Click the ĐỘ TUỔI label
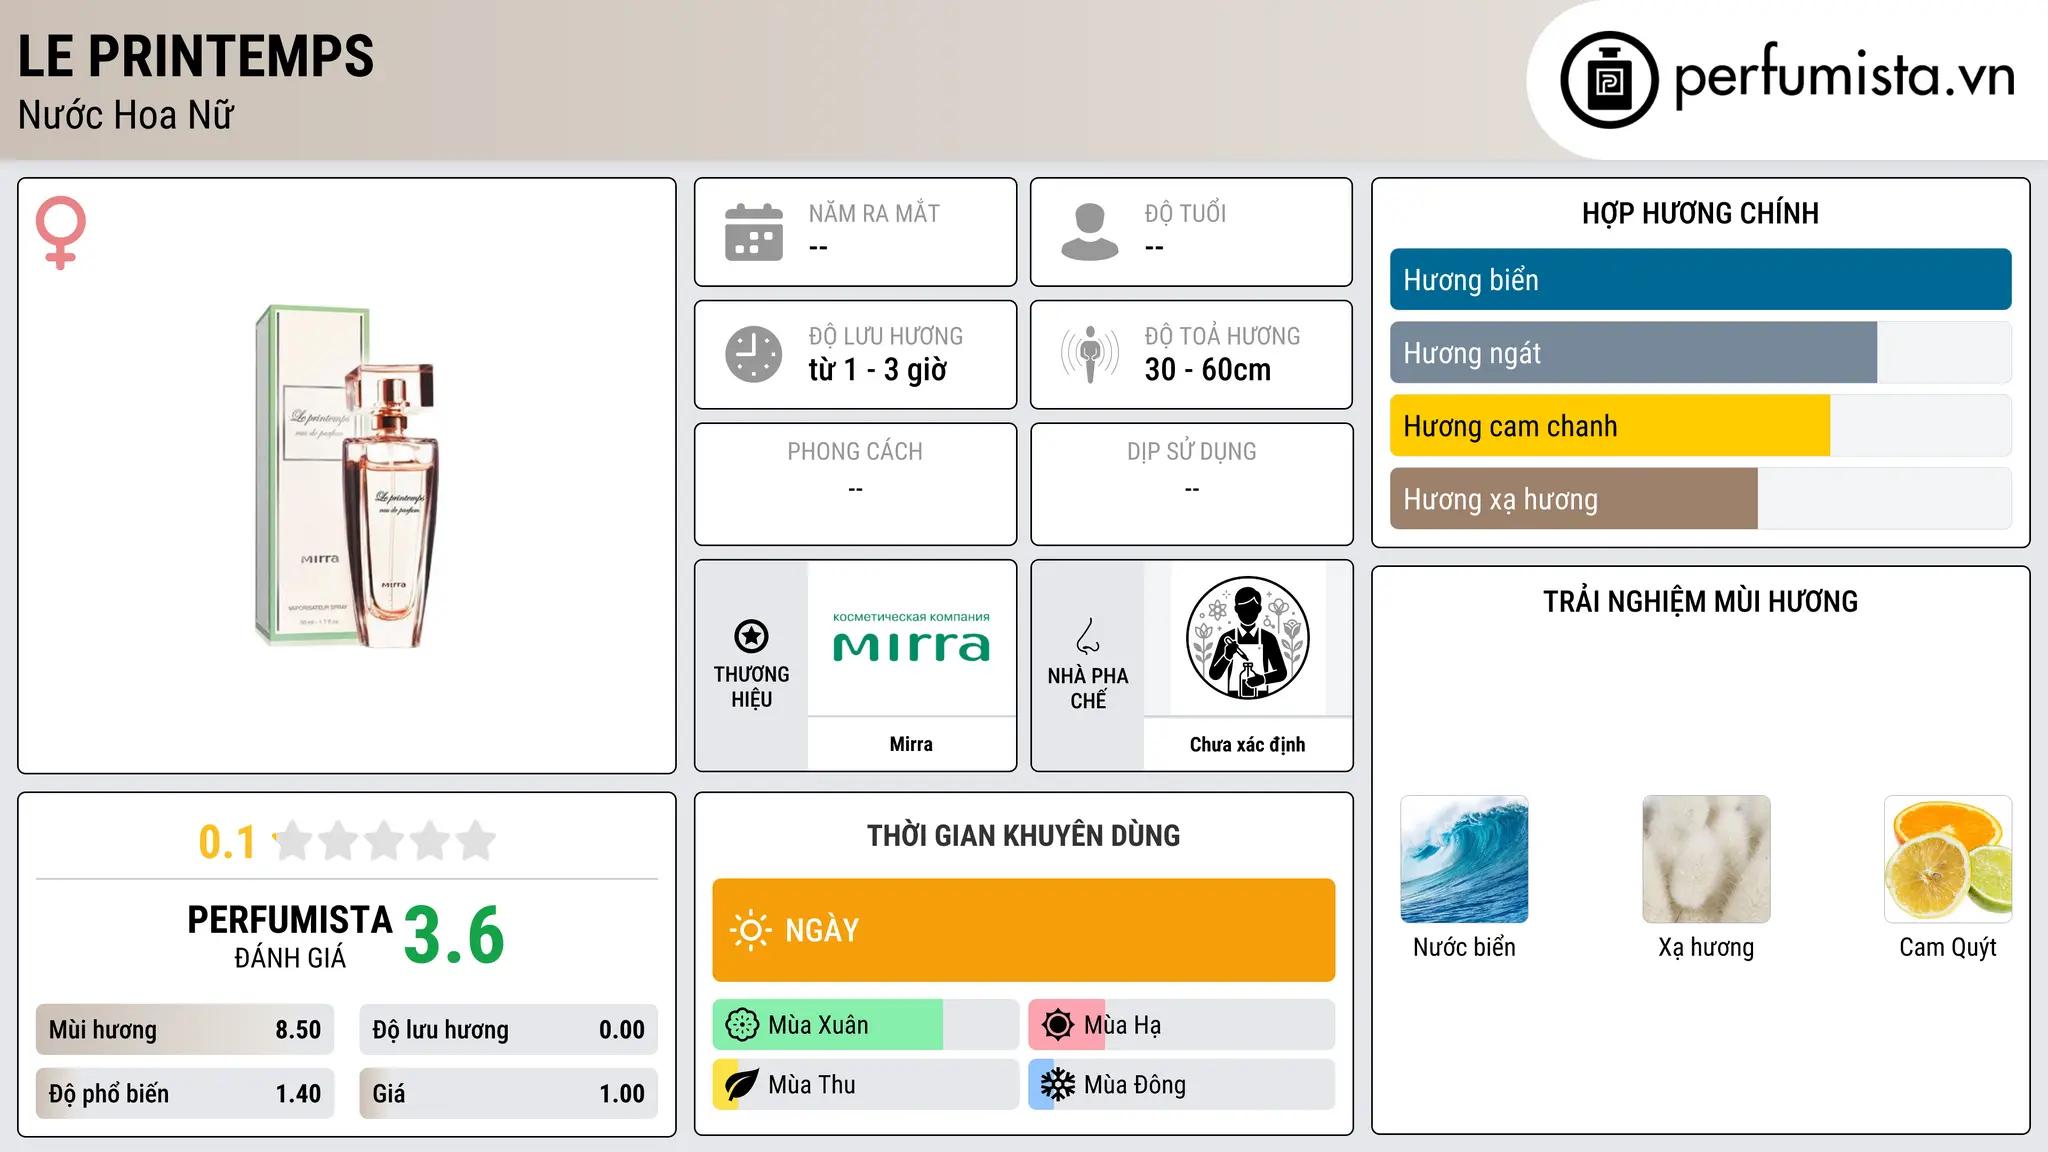Image resolution: width=2048 pixels, height=1152 pixels. click(x=1185, y=213)
